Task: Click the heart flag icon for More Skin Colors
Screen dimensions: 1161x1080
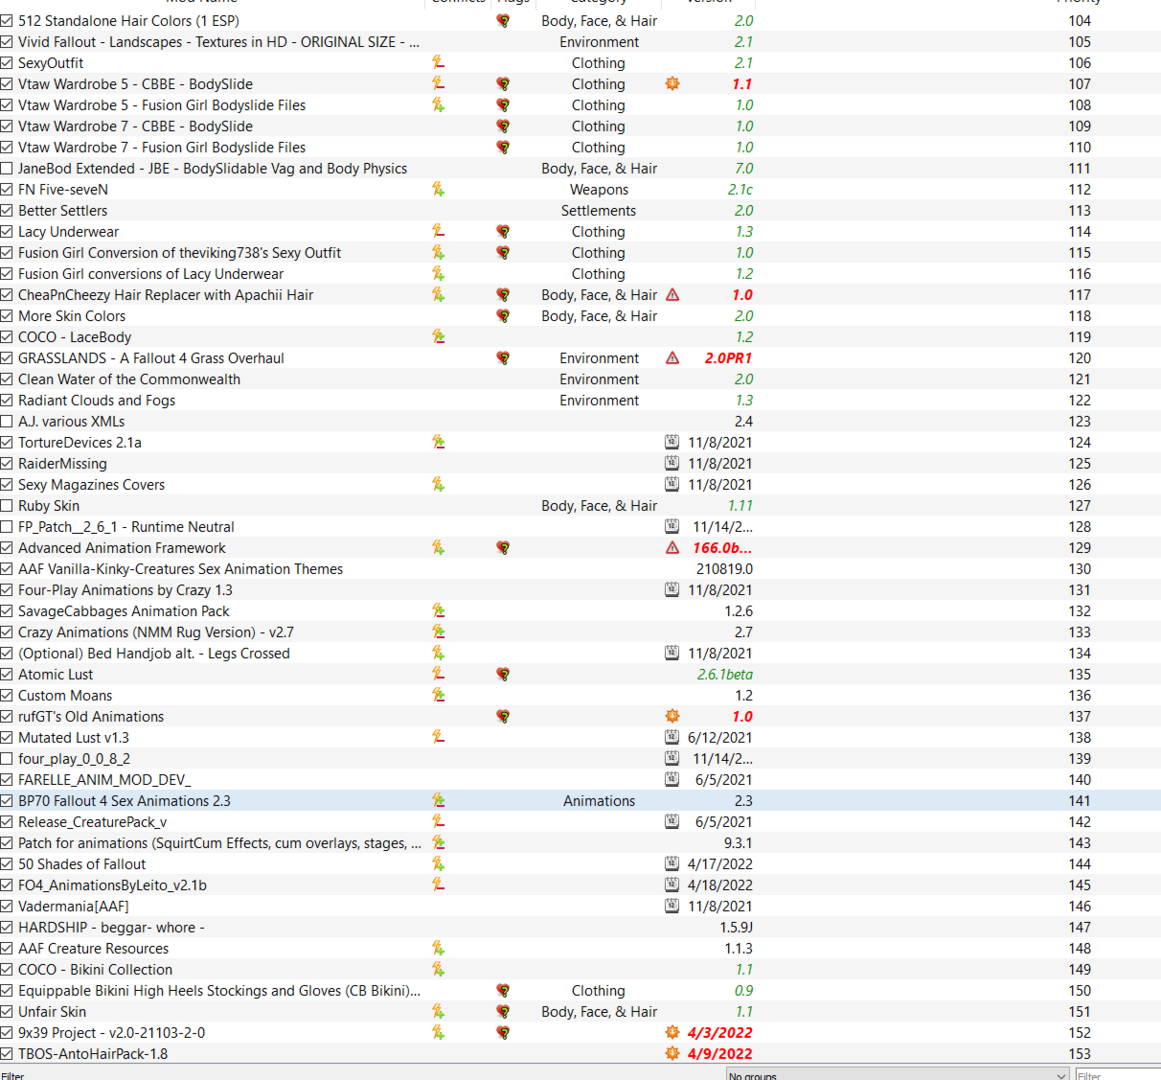Action: pyautogui.click(x=503, y=316)
